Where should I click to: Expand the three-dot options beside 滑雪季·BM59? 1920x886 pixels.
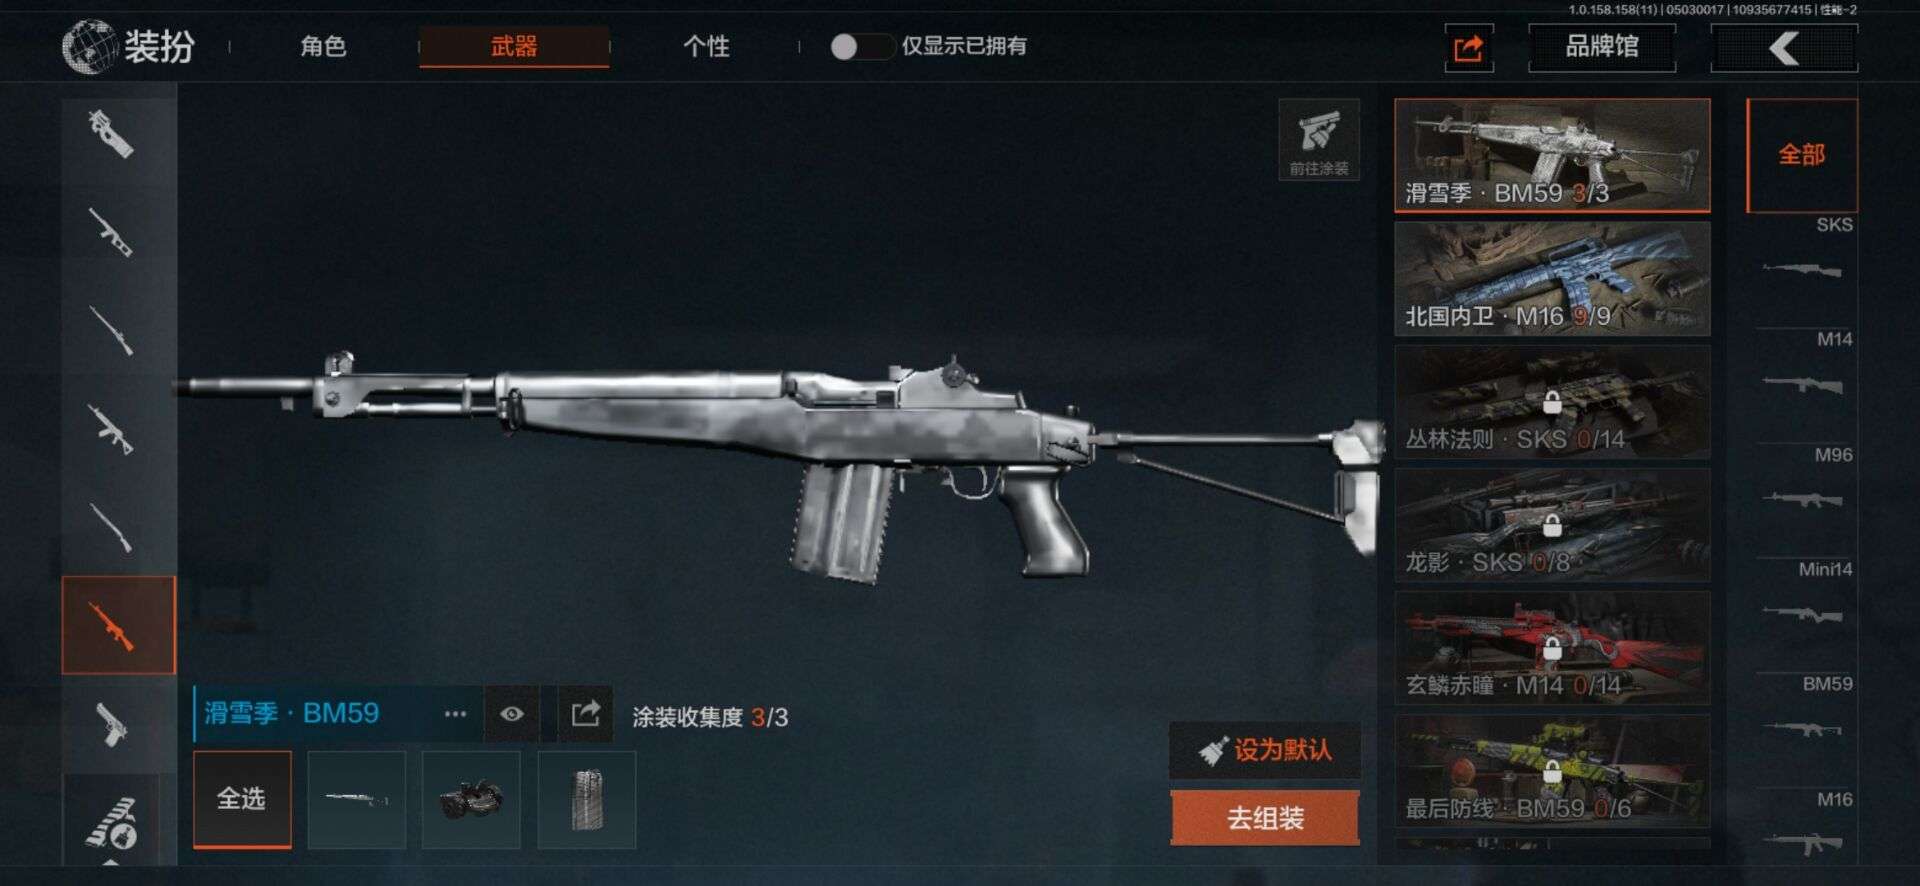[455, 713]
